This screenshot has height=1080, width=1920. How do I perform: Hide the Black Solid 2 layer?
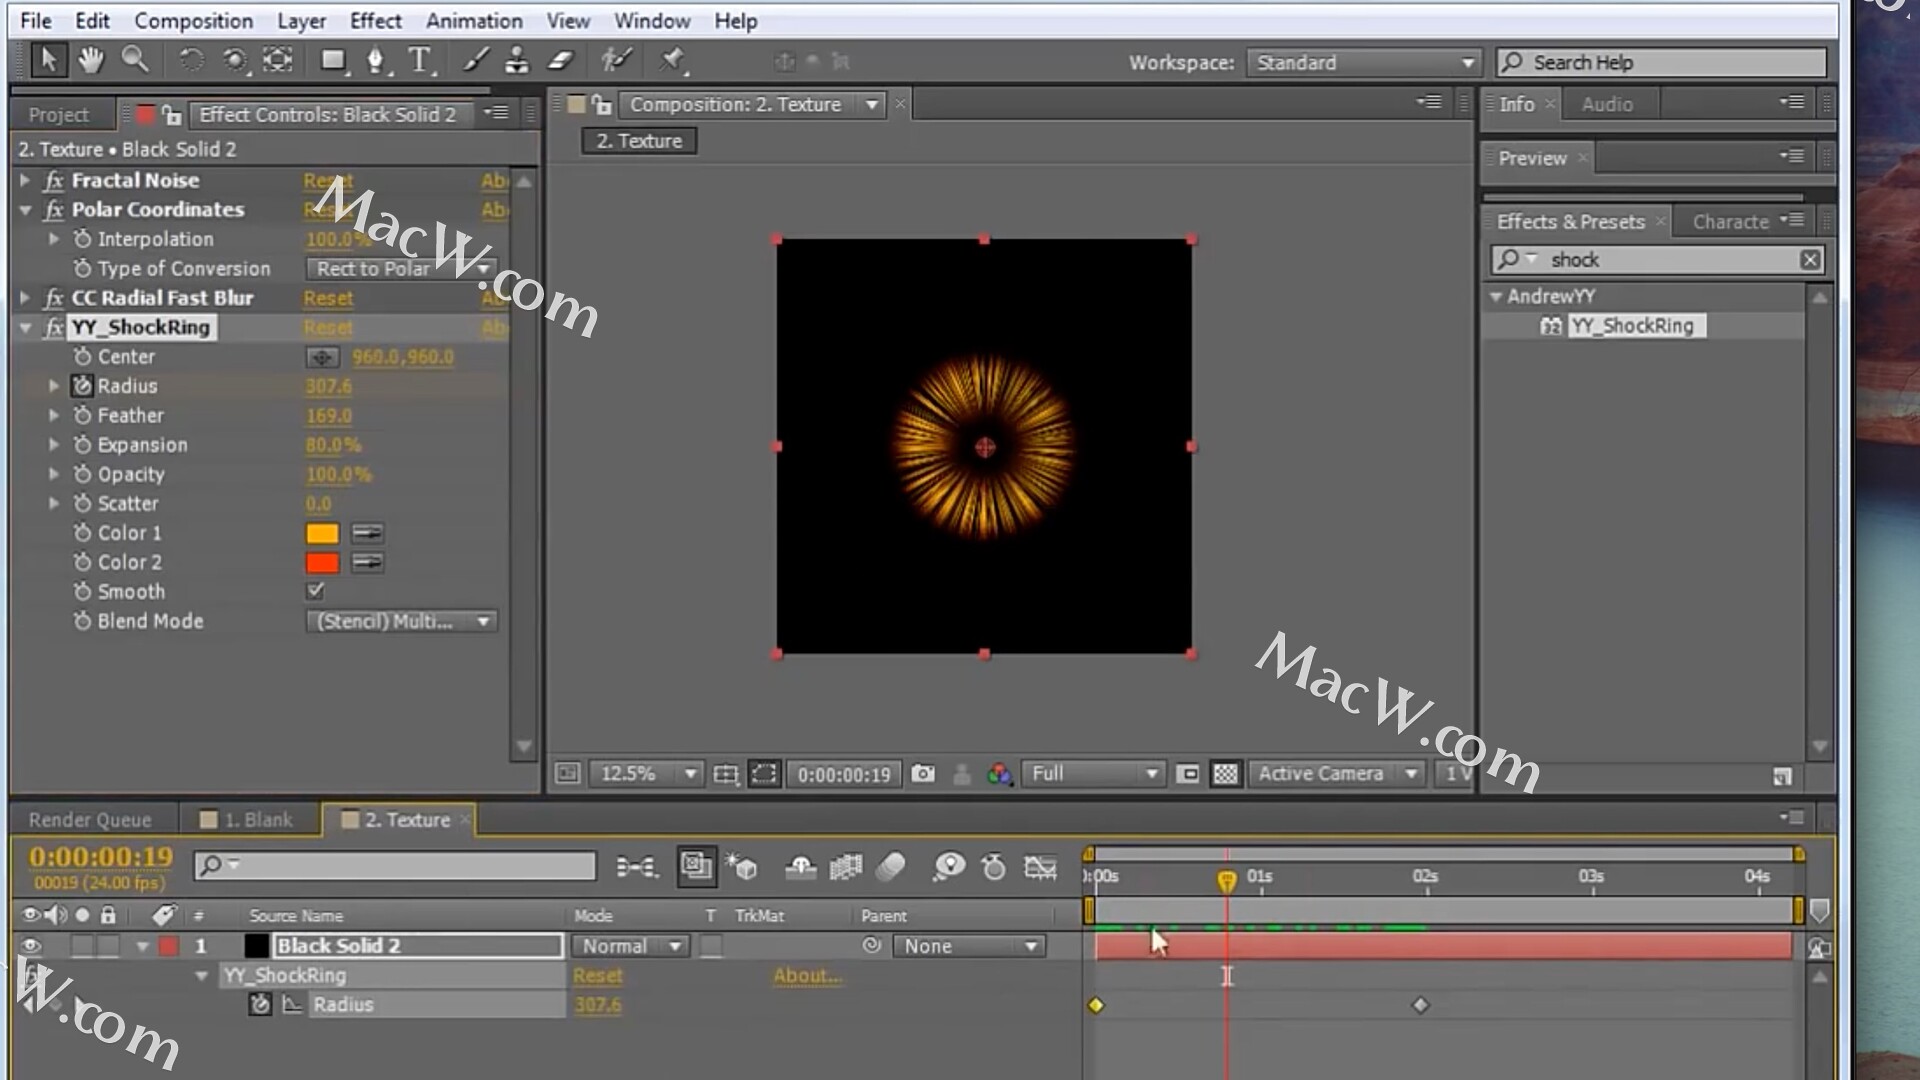[31, 946]
